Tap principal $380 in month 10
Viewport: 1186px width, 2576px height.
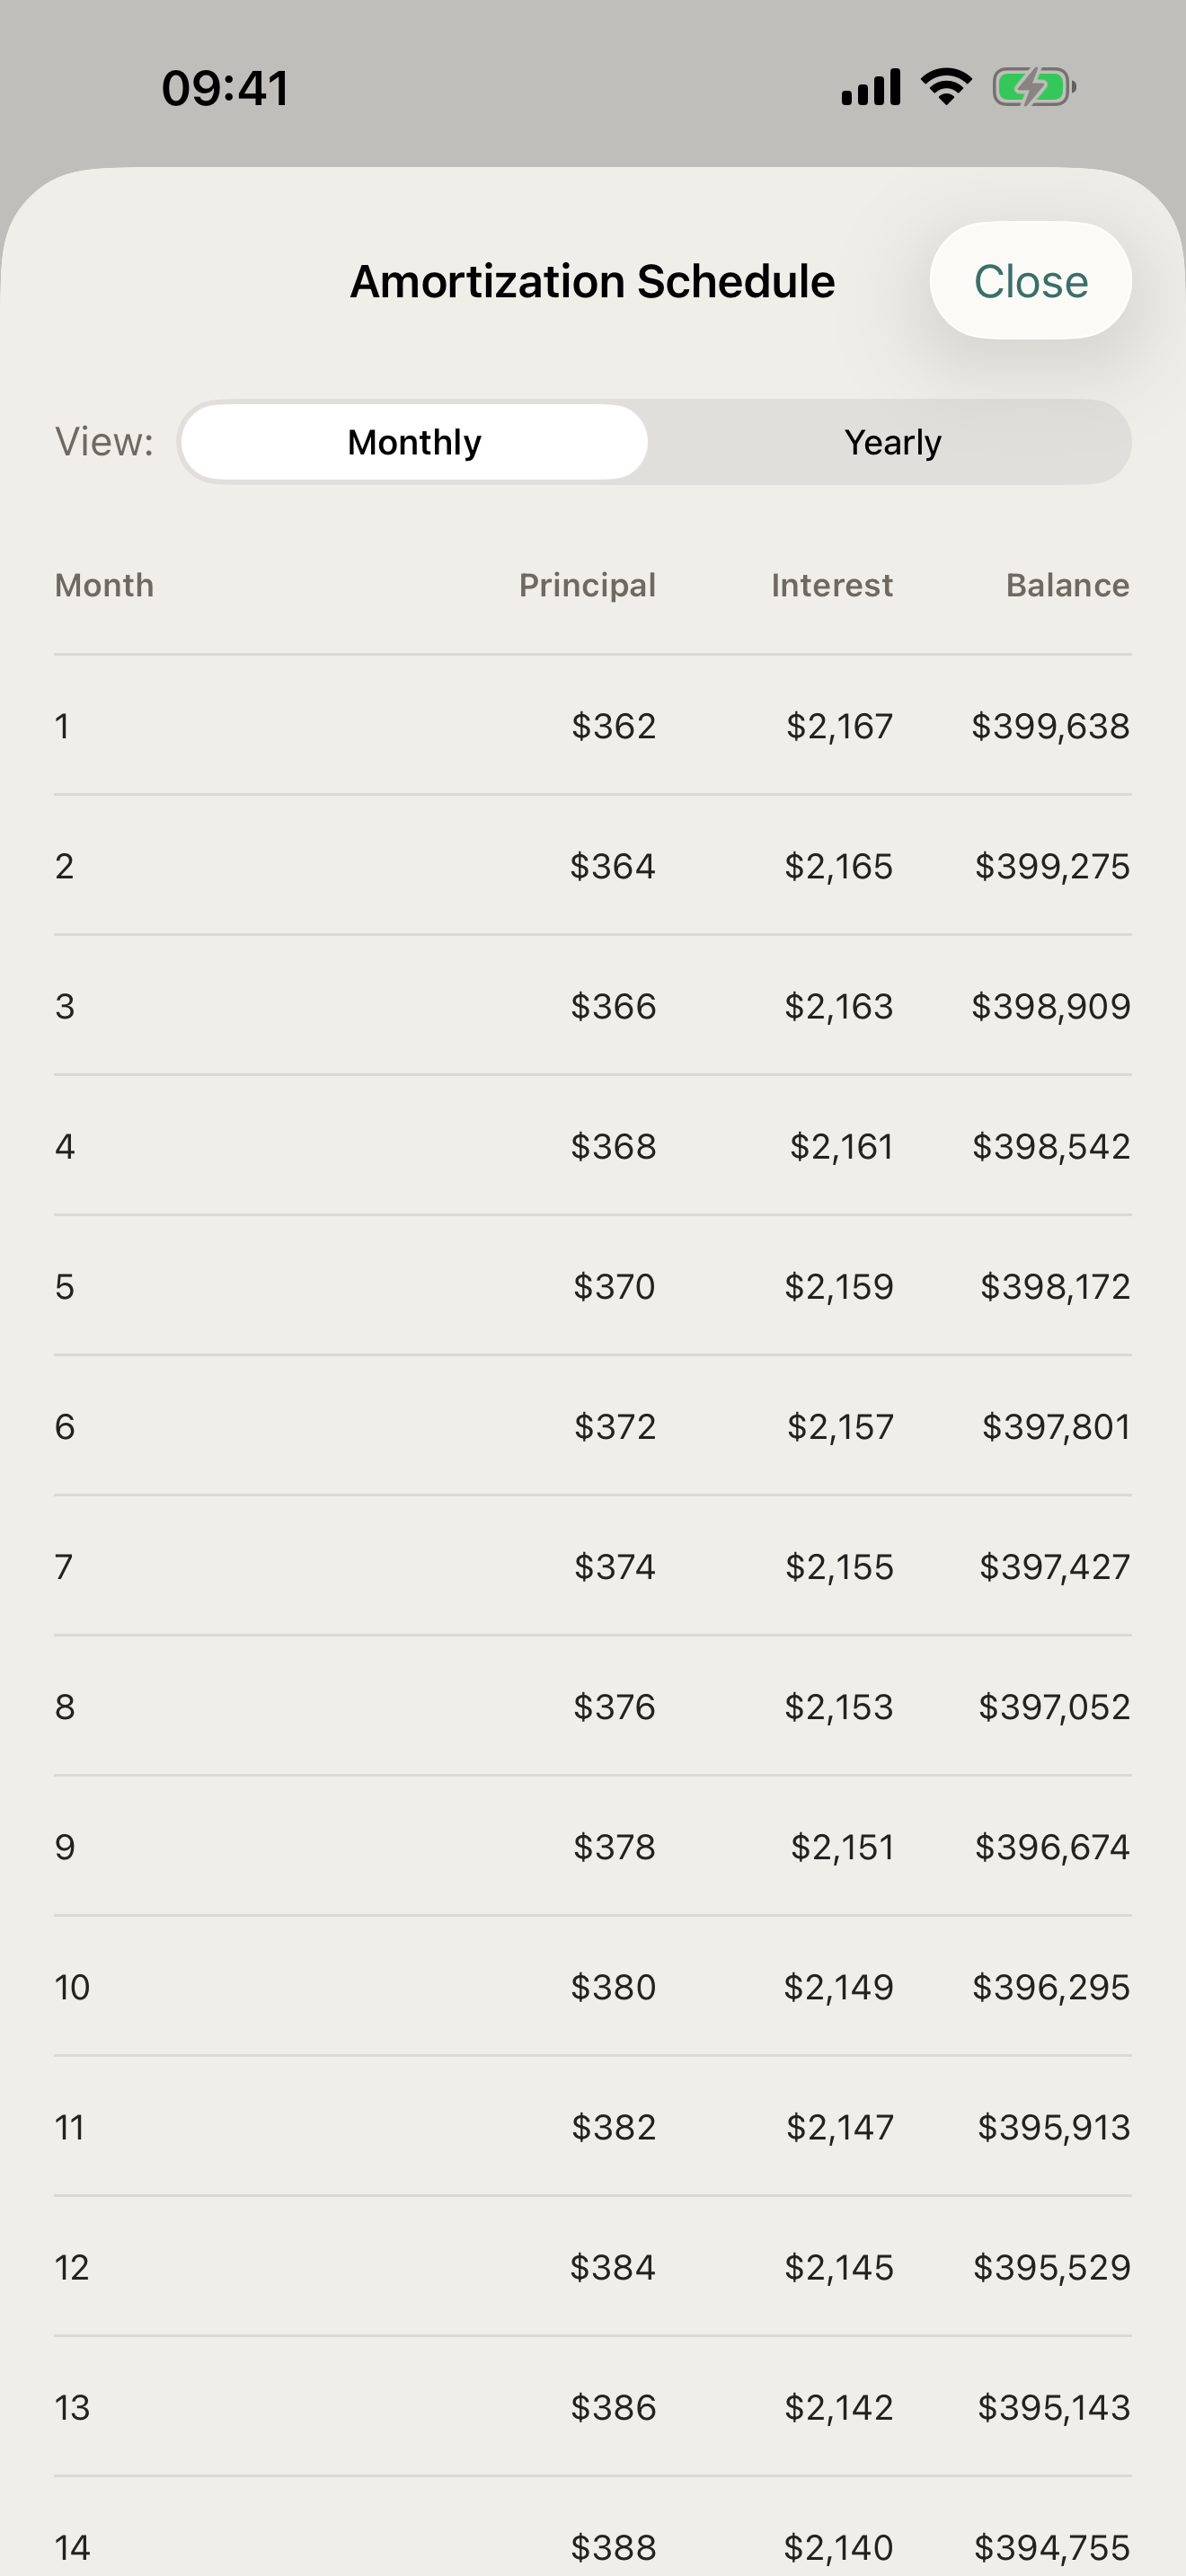(x=614, y=1986)
